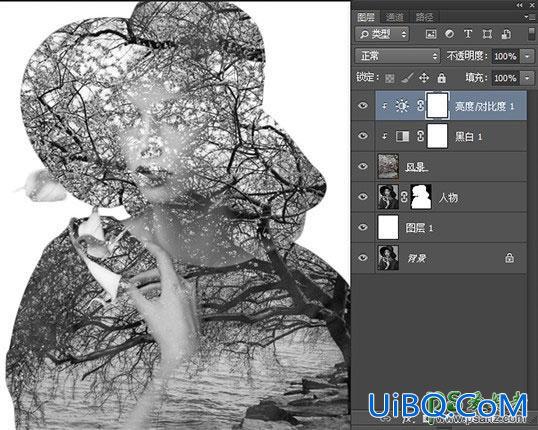Select the 亮度/对比度 1 layer mask thumbnail
The height and width of the screenshot is (430, 538).
pos(437,106)
